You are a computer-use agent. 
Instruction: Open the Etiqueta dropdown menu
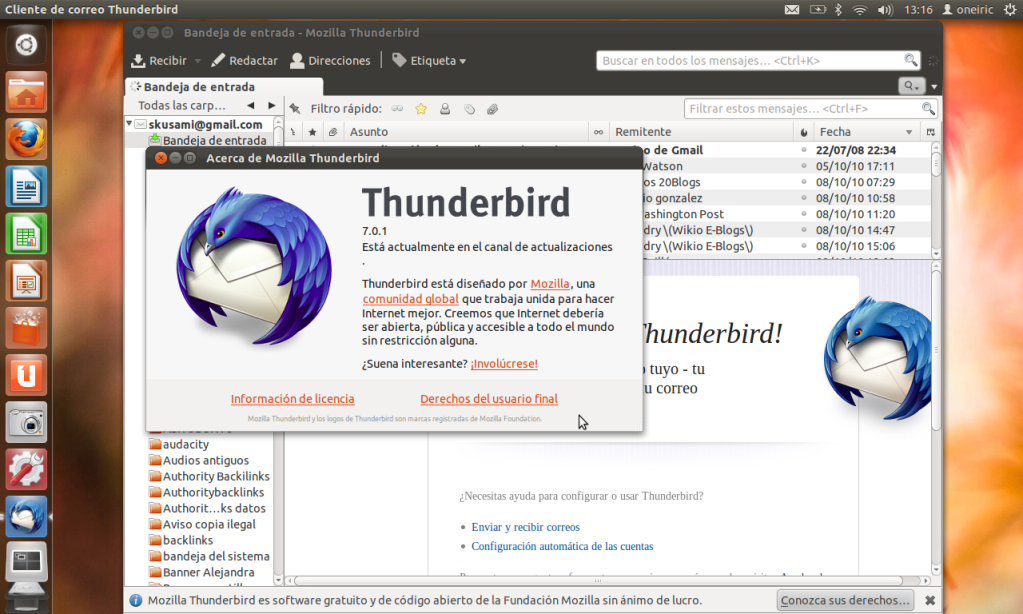tap(429, 61)
